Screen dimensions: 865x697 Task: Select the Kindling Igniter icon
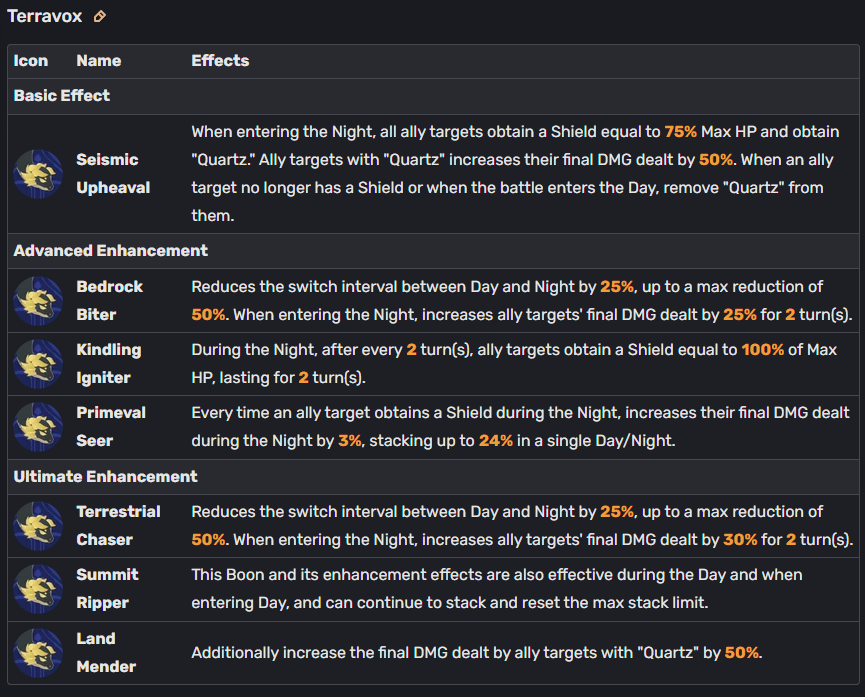pyautogui.click(x=38, y=364)
